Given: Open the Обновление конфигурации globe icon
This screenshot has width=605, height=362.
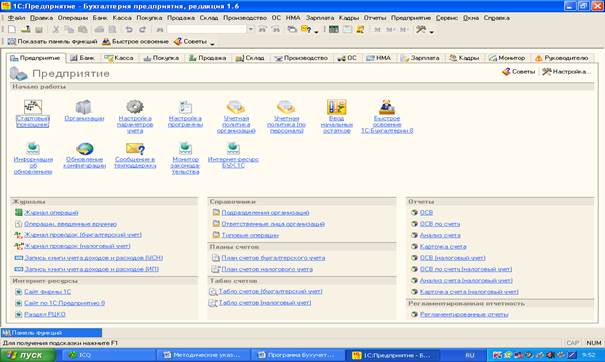Looking at the screenshot, I should pyautogui.click(x=84, y=149).
